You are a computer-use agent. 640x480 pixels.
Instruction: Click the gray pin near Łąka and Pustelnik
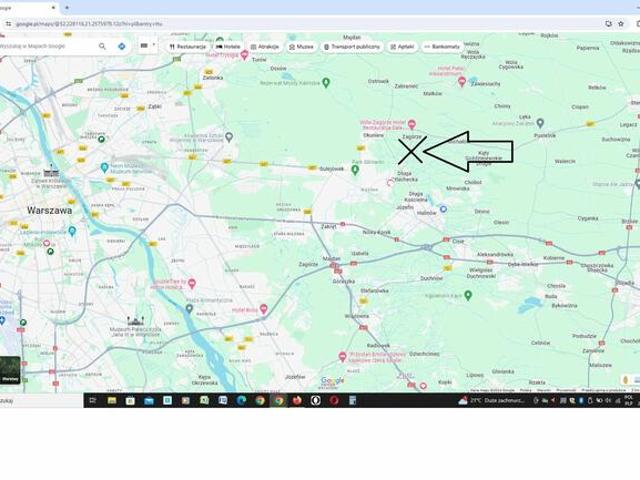[x=540, y=122]
